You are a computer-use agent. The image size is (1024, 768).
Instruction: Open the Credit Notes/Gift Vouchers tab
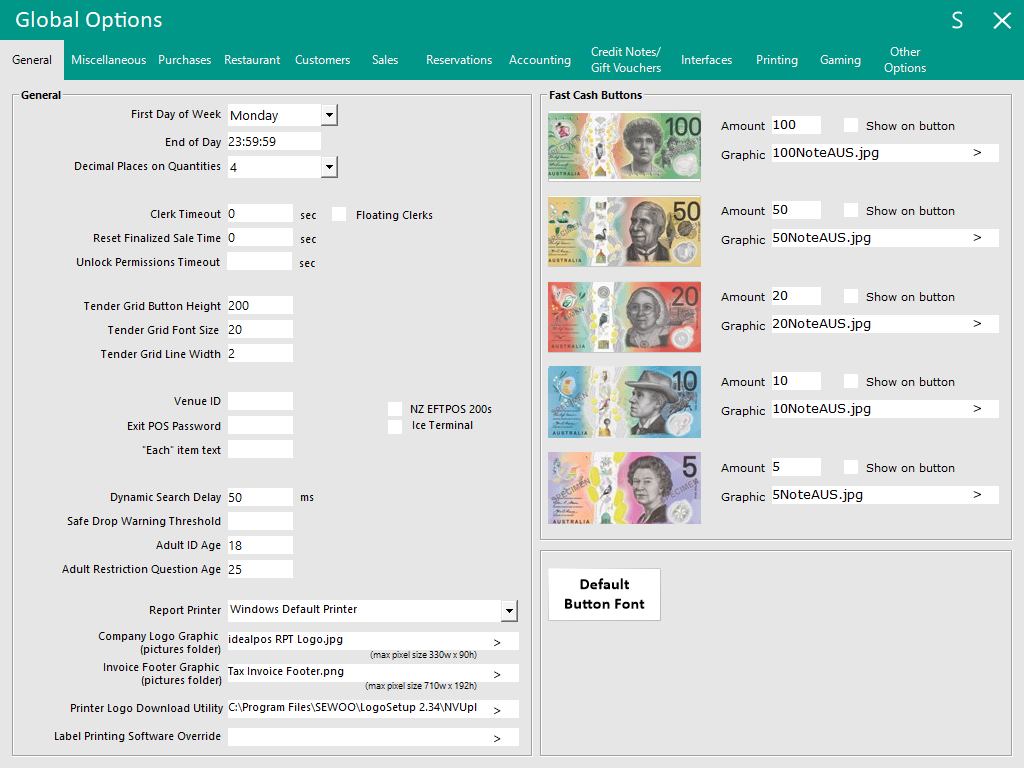point(626,60)
